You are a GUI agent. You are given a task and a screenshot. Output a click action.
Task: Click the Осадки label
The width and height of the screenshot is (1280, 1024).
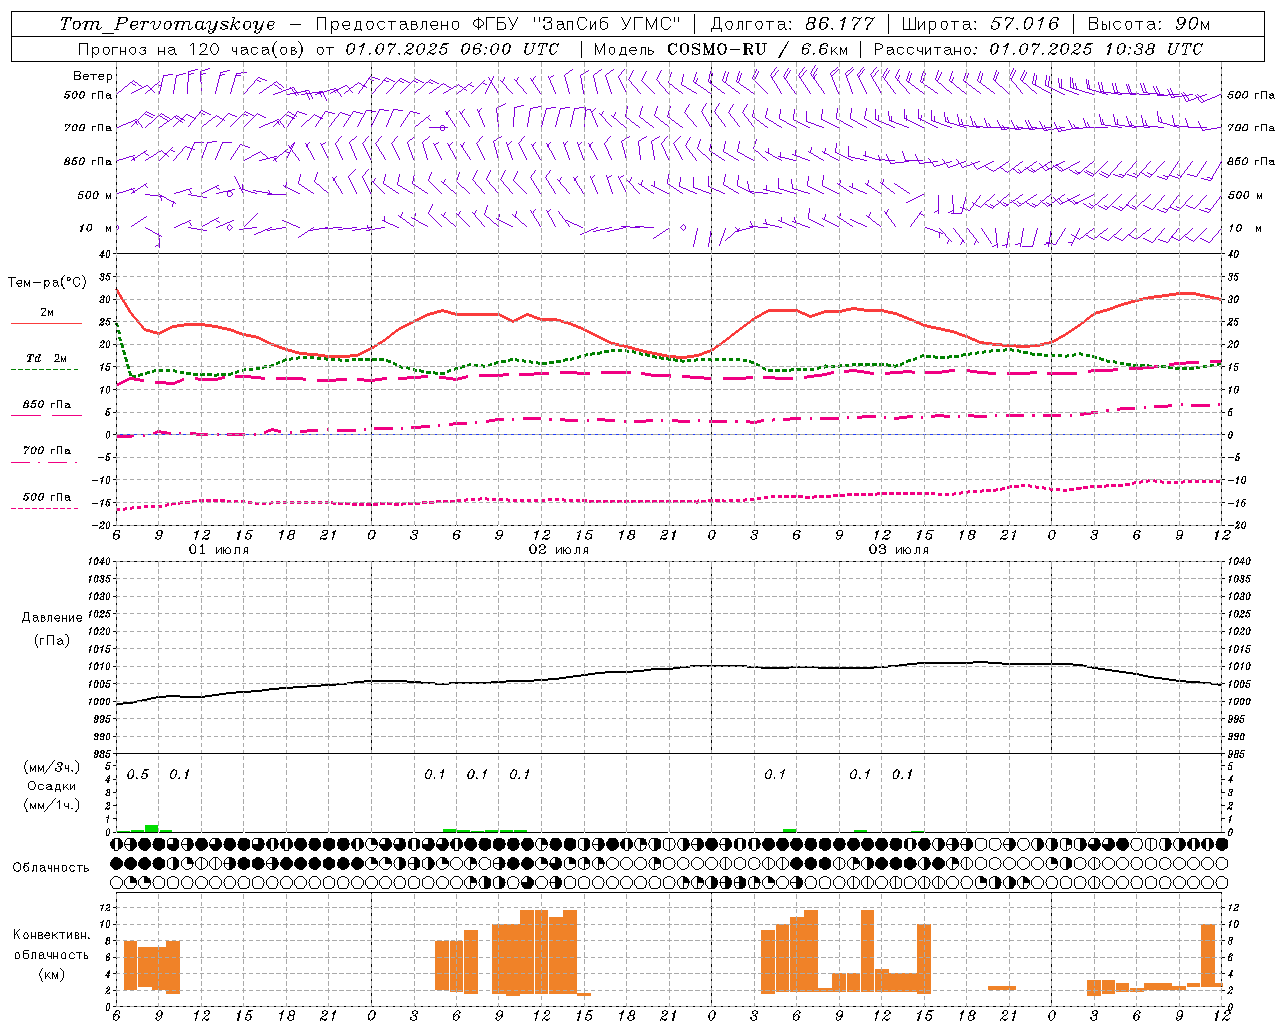point(52,786)
